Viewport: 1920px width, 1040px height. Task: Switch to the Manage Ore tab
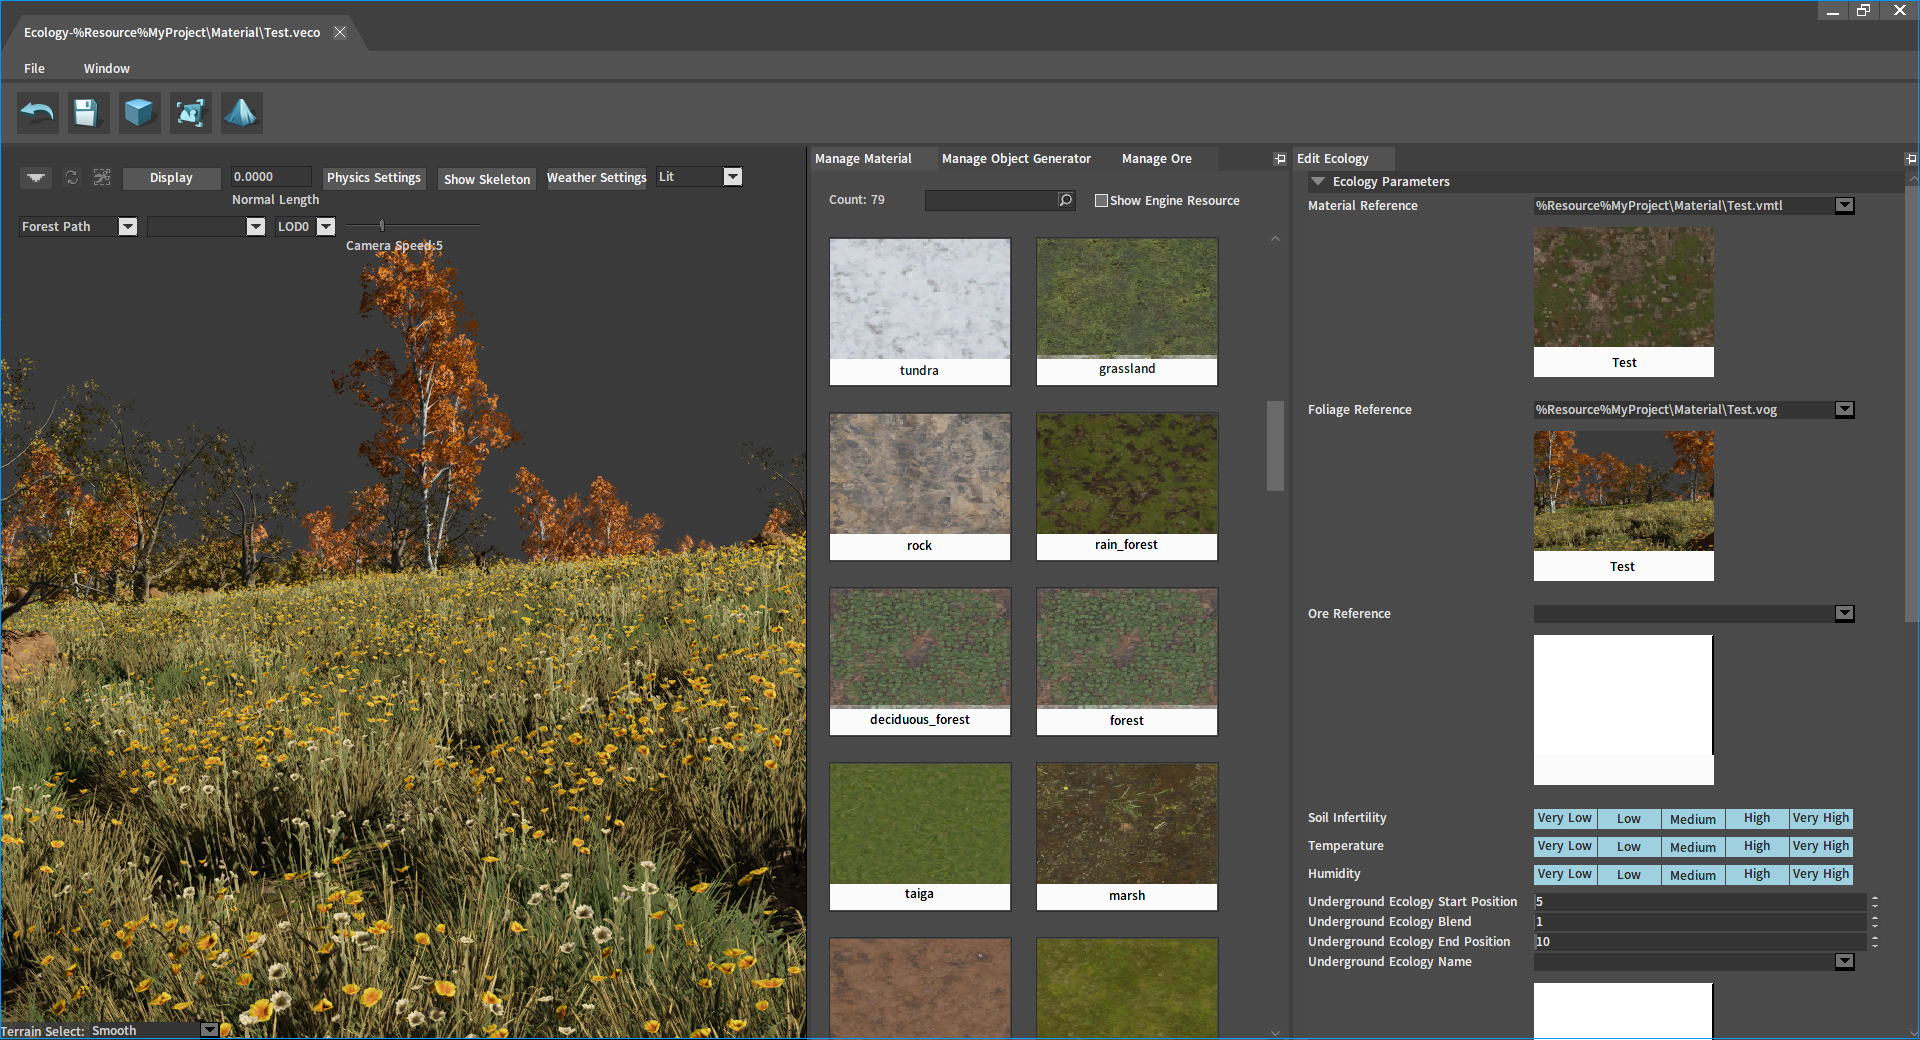point(1157,158)
